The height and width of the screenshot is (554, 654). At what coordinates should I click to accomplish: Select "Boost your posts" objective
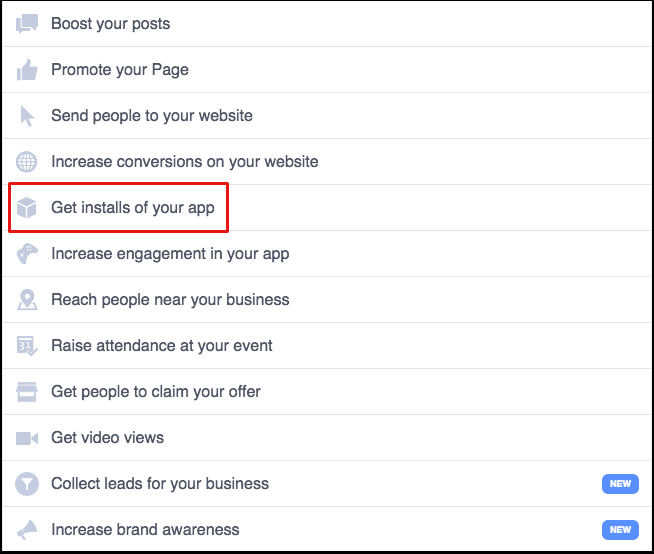click(111, 24)
